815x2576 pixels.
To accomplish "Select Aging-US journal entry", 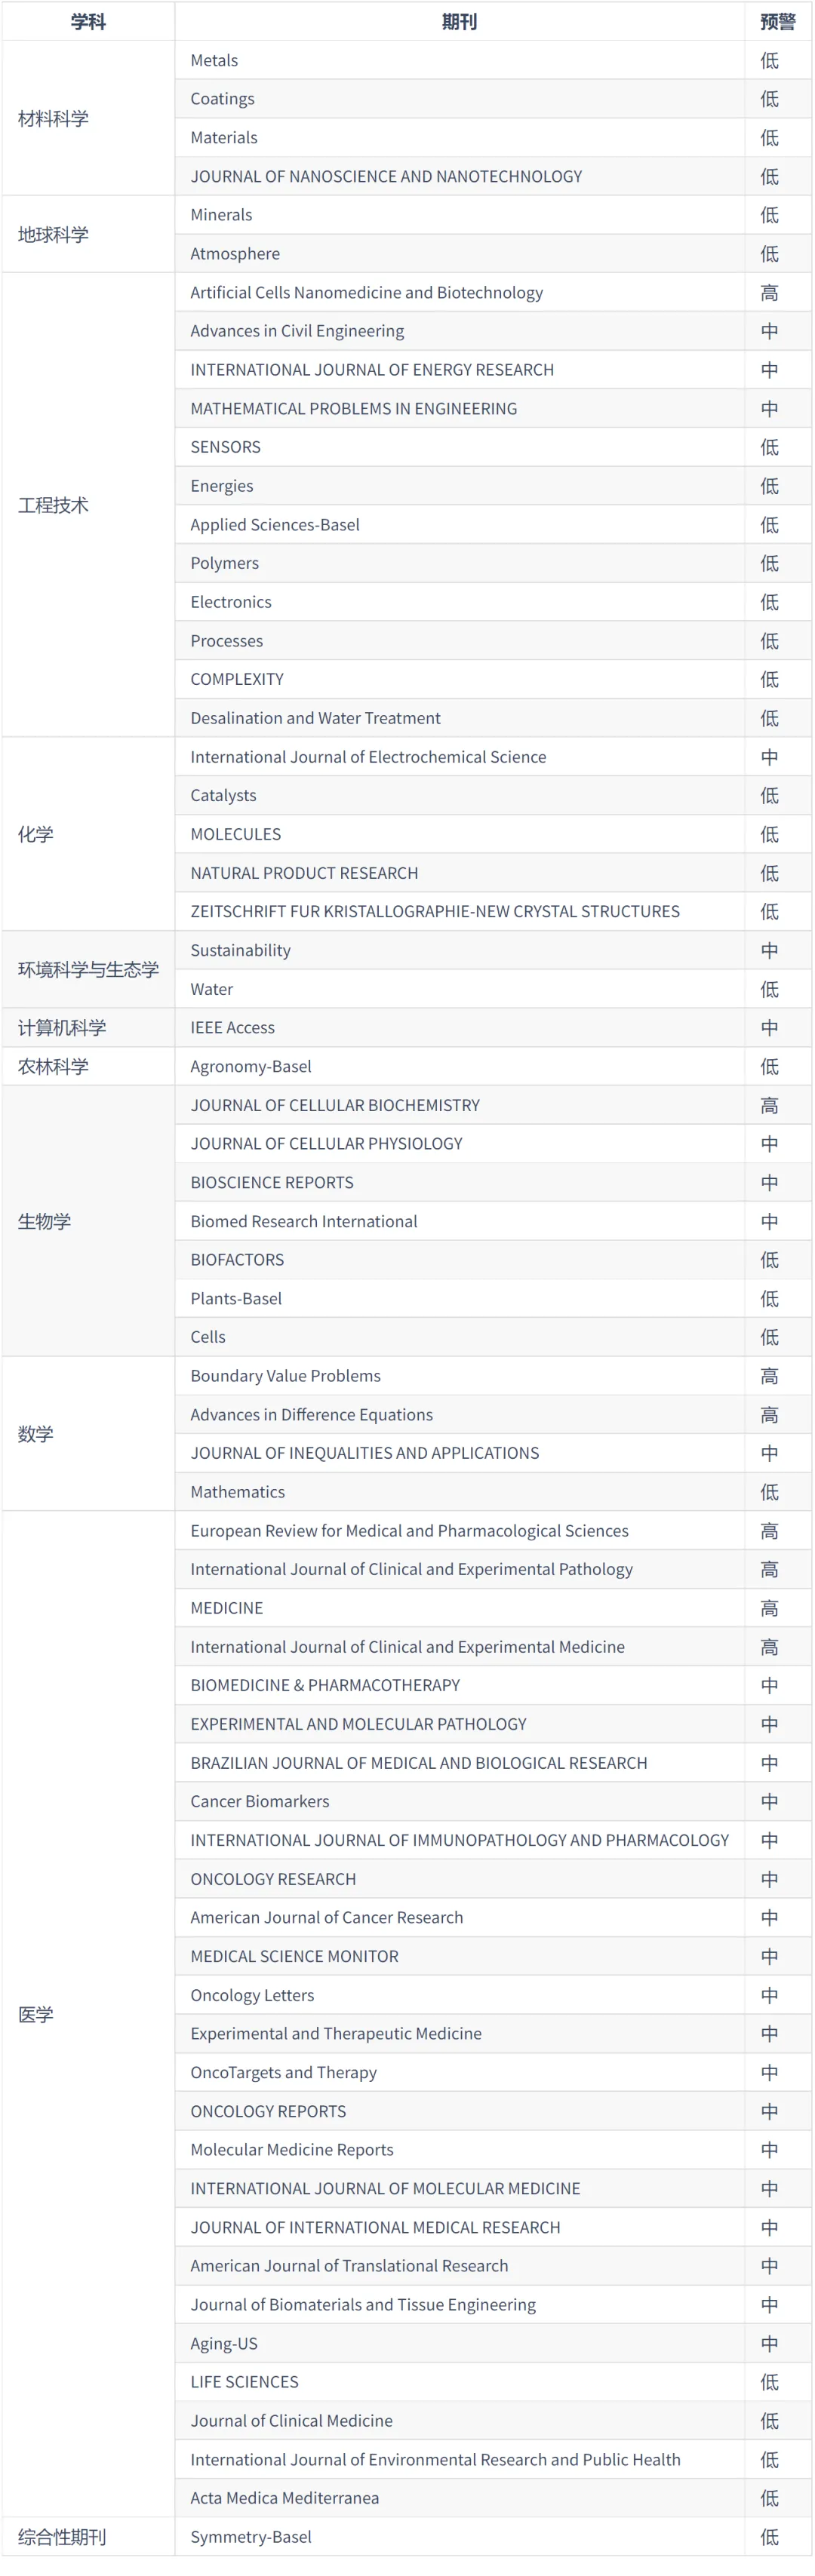I will pyautogui.click(x=224, y=2343).
